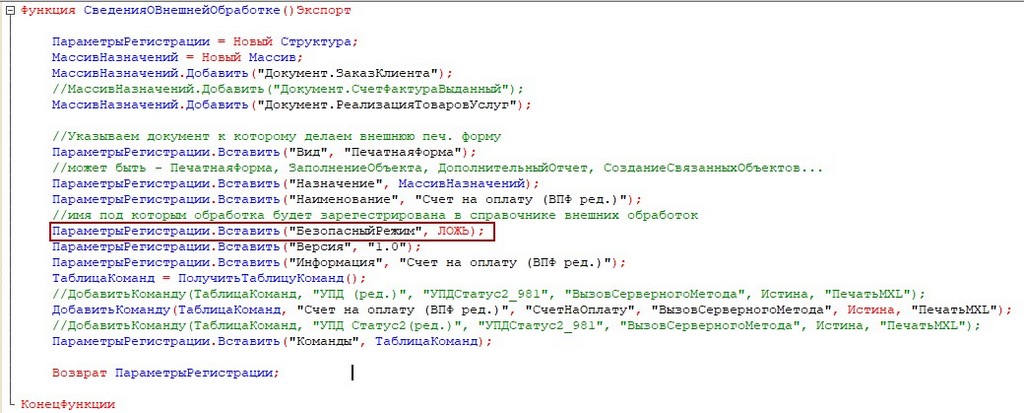
Task: Click the КонецФункции keyword
Action: (68, 405)
